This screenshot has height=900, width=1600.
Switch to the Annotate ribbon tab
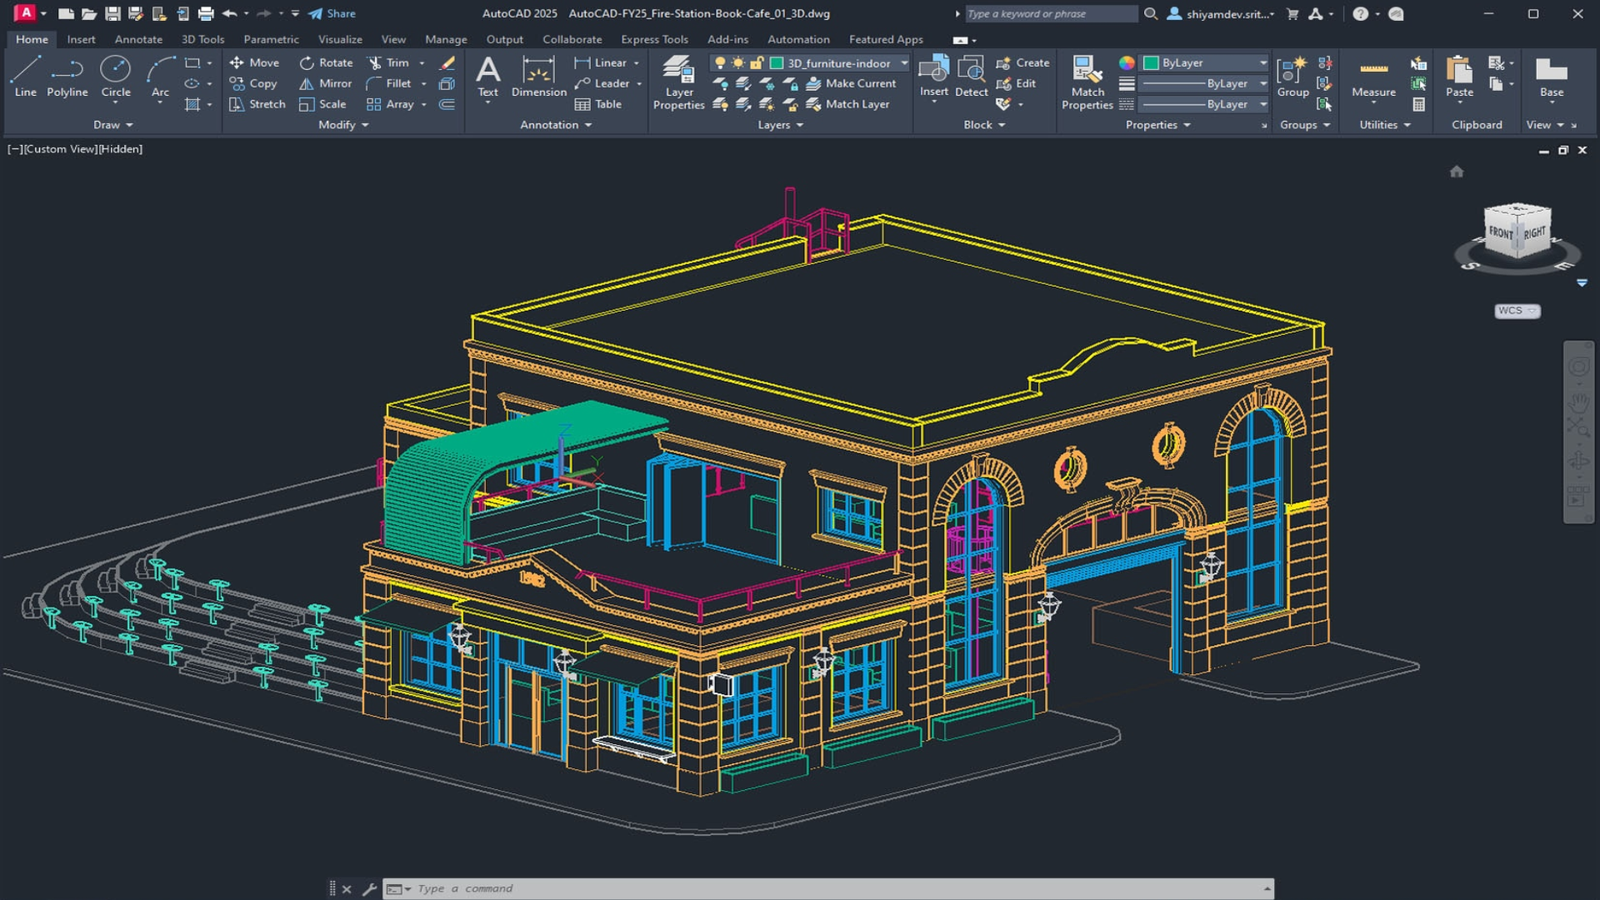tap(138, 40)
